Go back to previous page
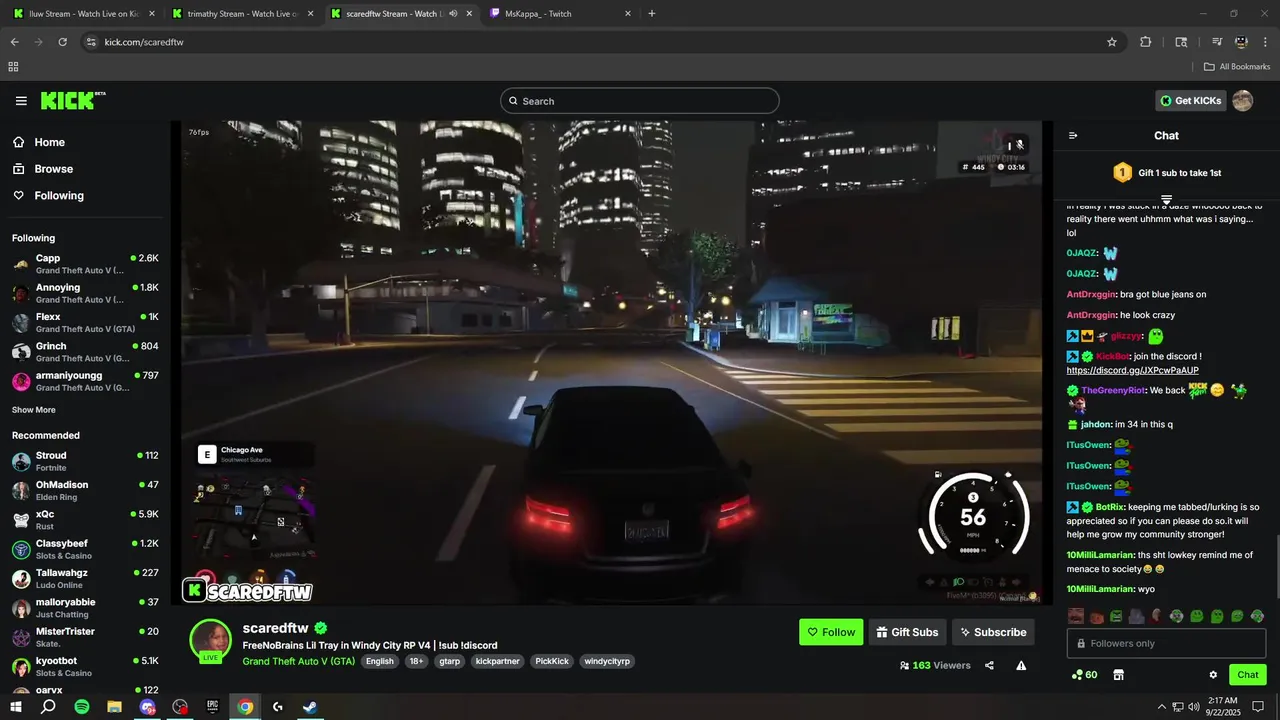The width and height of the screenshot is (1280, 720). click(14, 42)
